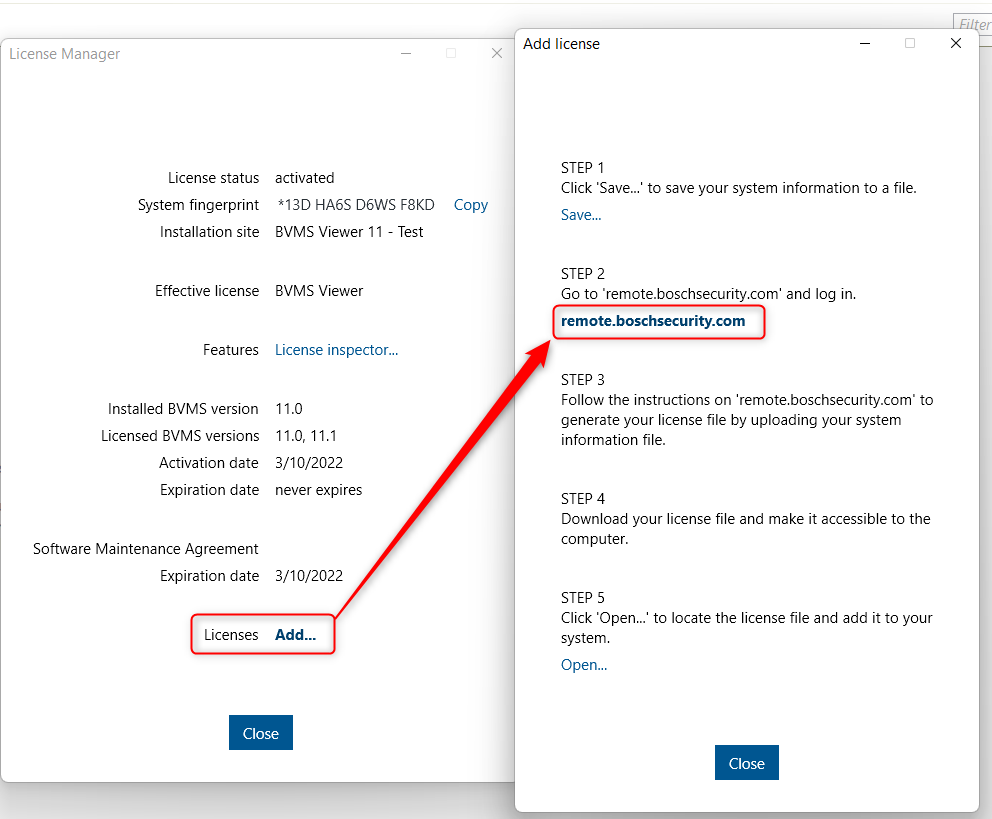
Task: Click Installed BVMS version value 11.0
Action: (x=288, y=409)
